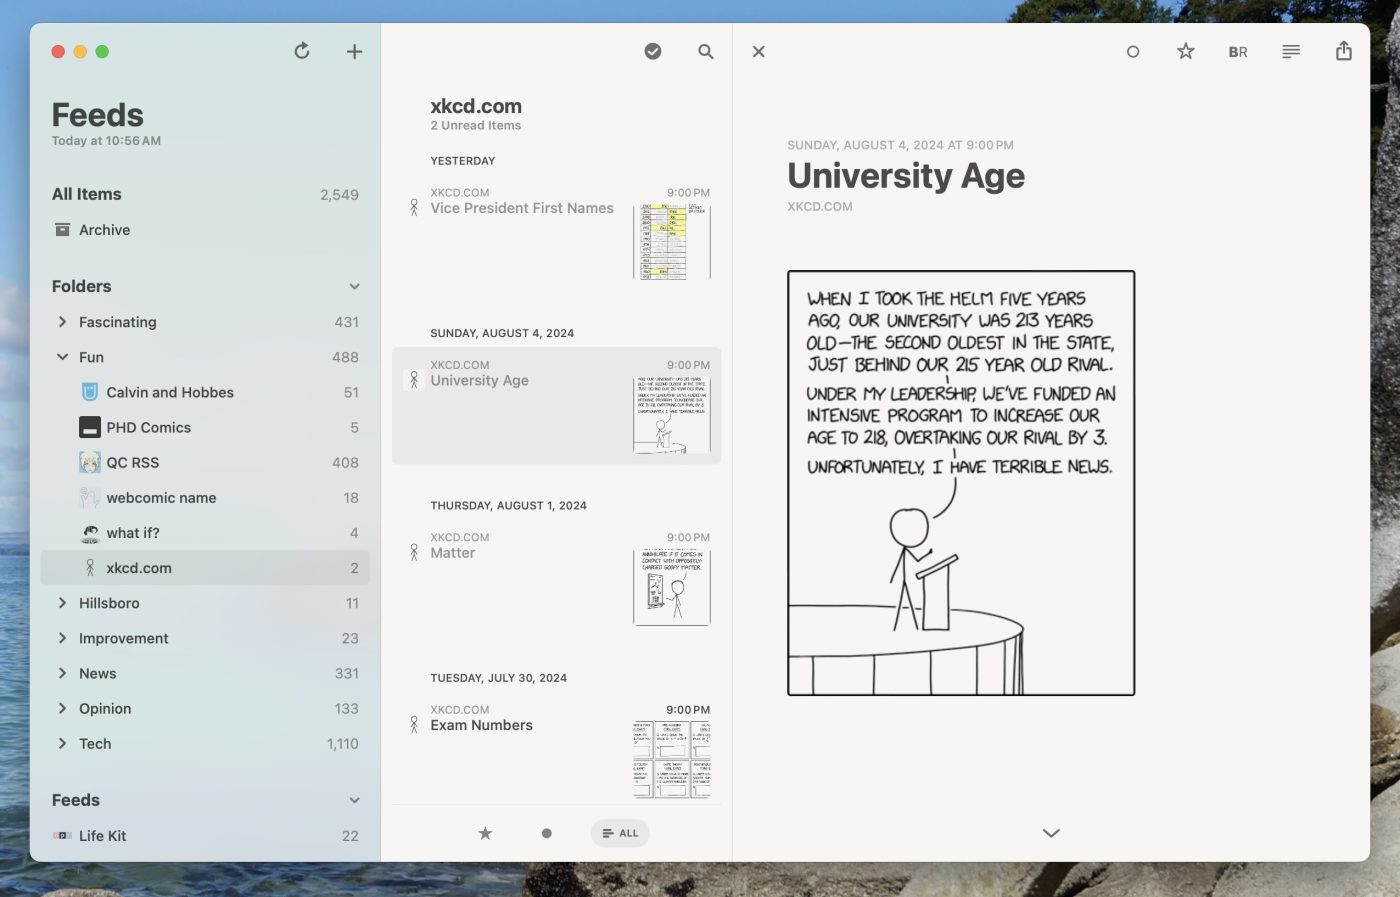Image resolution: width=1400 pixels, height=897 pixels.
Task: Select webcomic name feed
Action: point(205,497)
